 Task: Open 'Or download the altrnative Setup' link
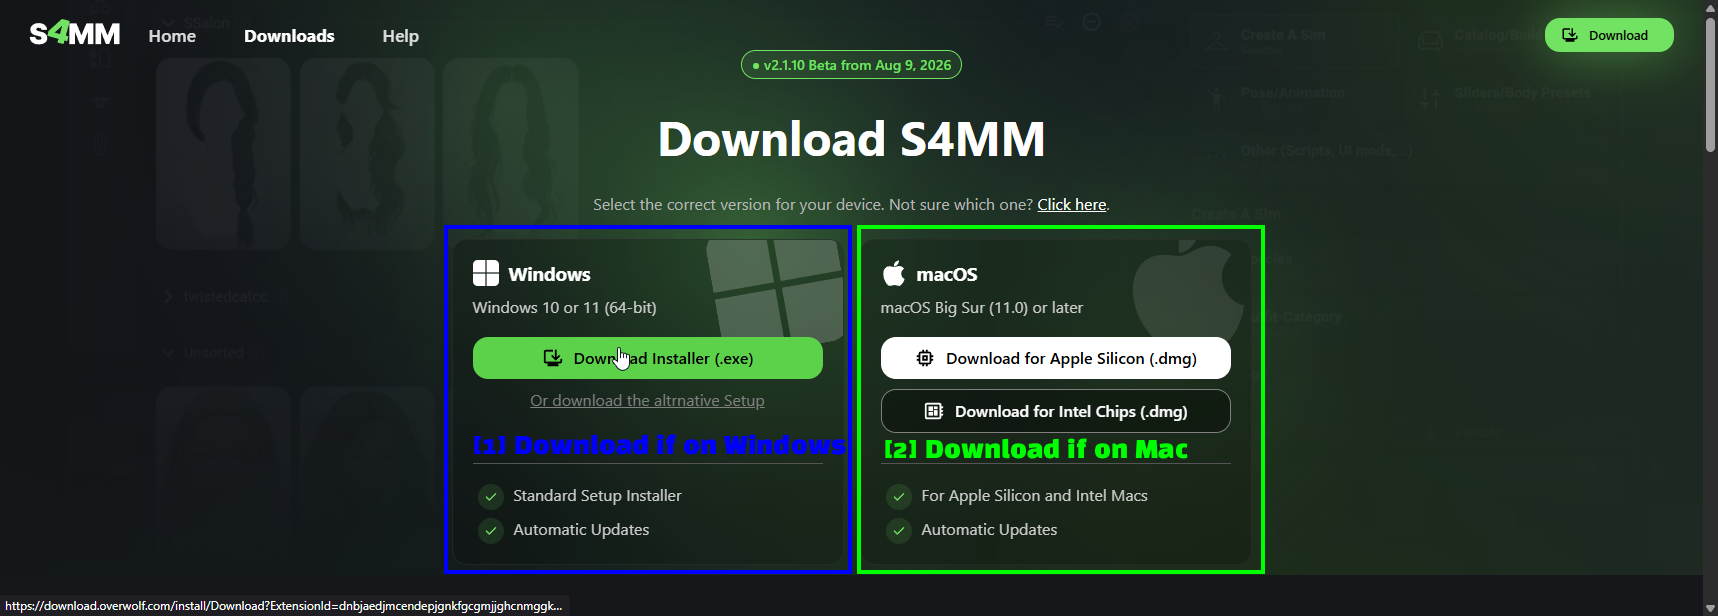(x=647, y=401)
